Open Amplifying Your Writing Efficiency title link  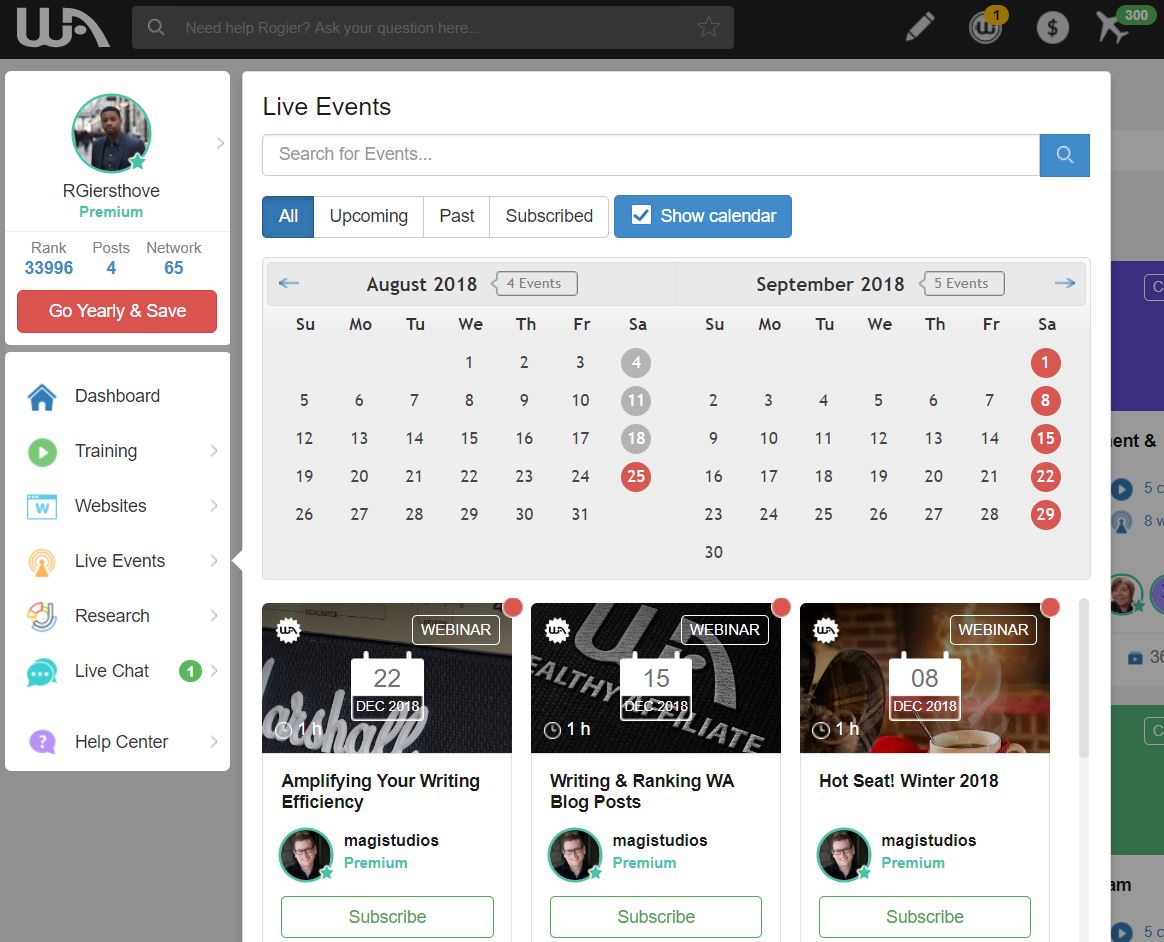[381, 791]
